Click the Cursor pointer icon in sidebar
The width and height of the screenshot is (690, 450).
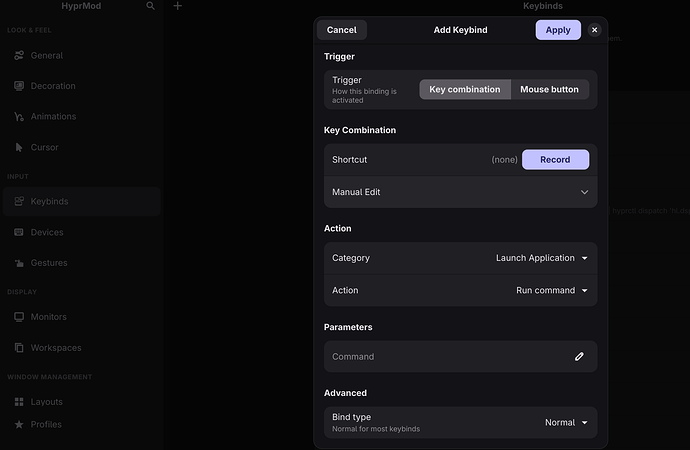coord(19,147)
